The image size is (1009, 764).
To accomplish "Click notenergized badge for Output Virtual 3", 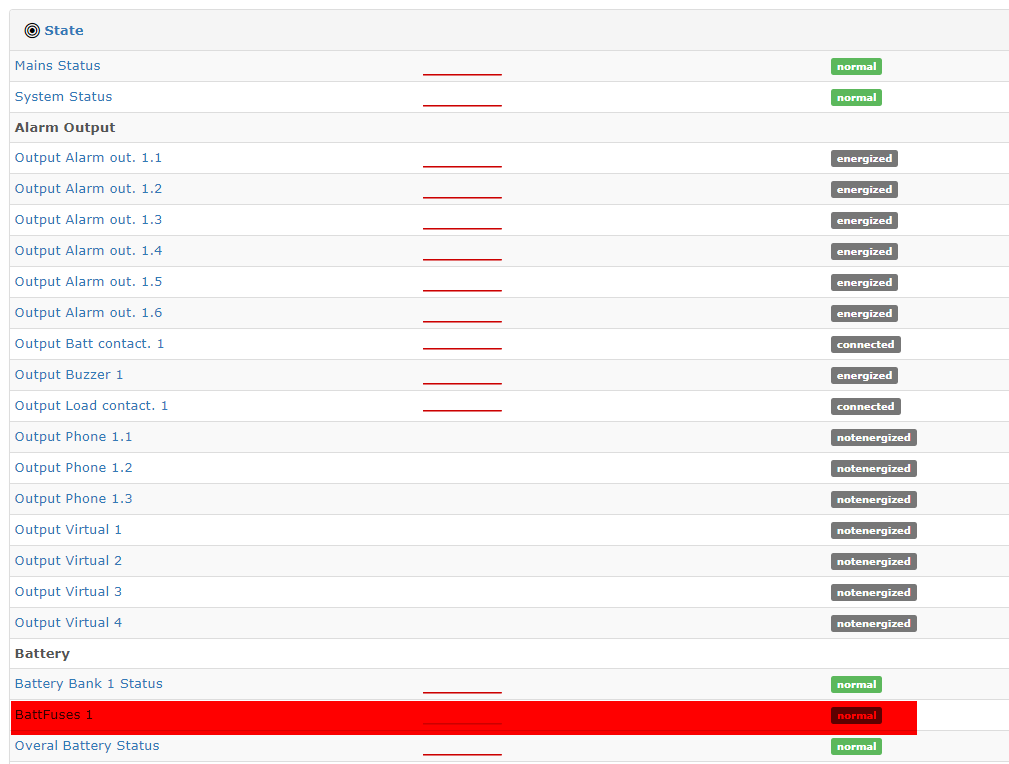I will pyautogui.click(x=873, y=592).
